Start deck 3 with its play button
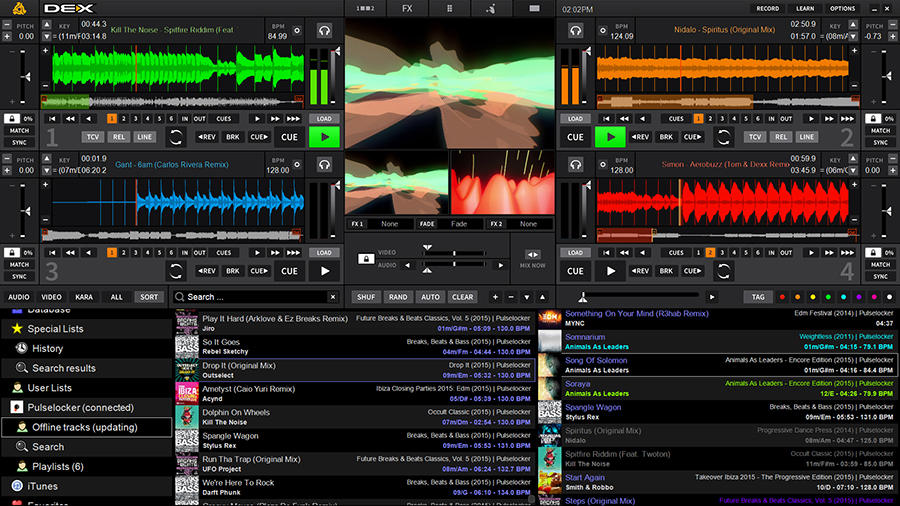The width and height of the screenshot is (900, 506). (x=324, y=271)
